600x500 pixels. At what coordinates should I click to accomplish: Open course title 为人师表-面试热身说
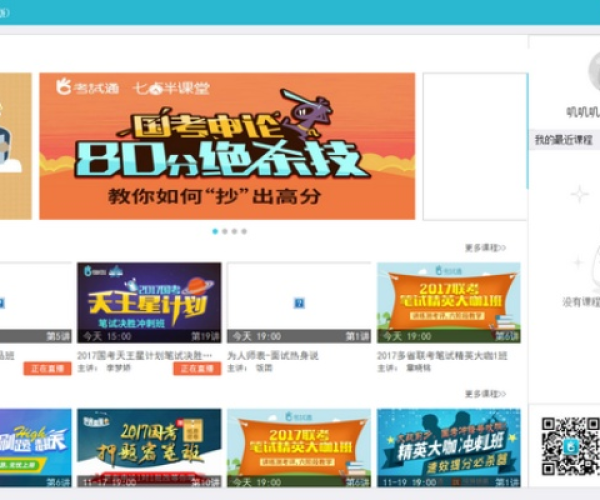coord(273,356)
